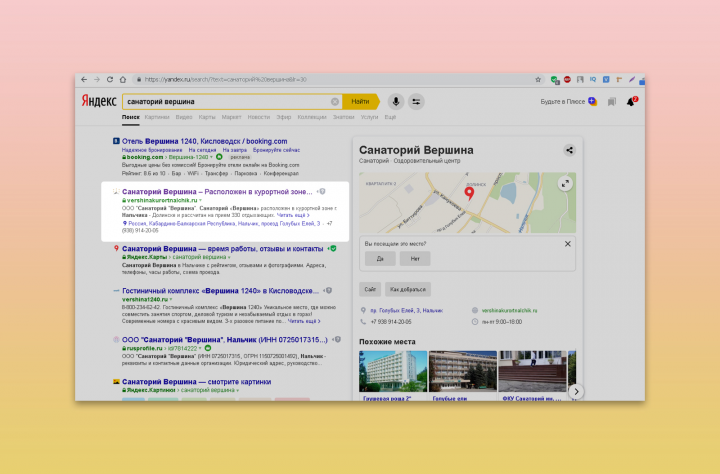
Task: Open the 'пр. Голубых Елей, 3, Нальчик' address link
Action: 406,310
